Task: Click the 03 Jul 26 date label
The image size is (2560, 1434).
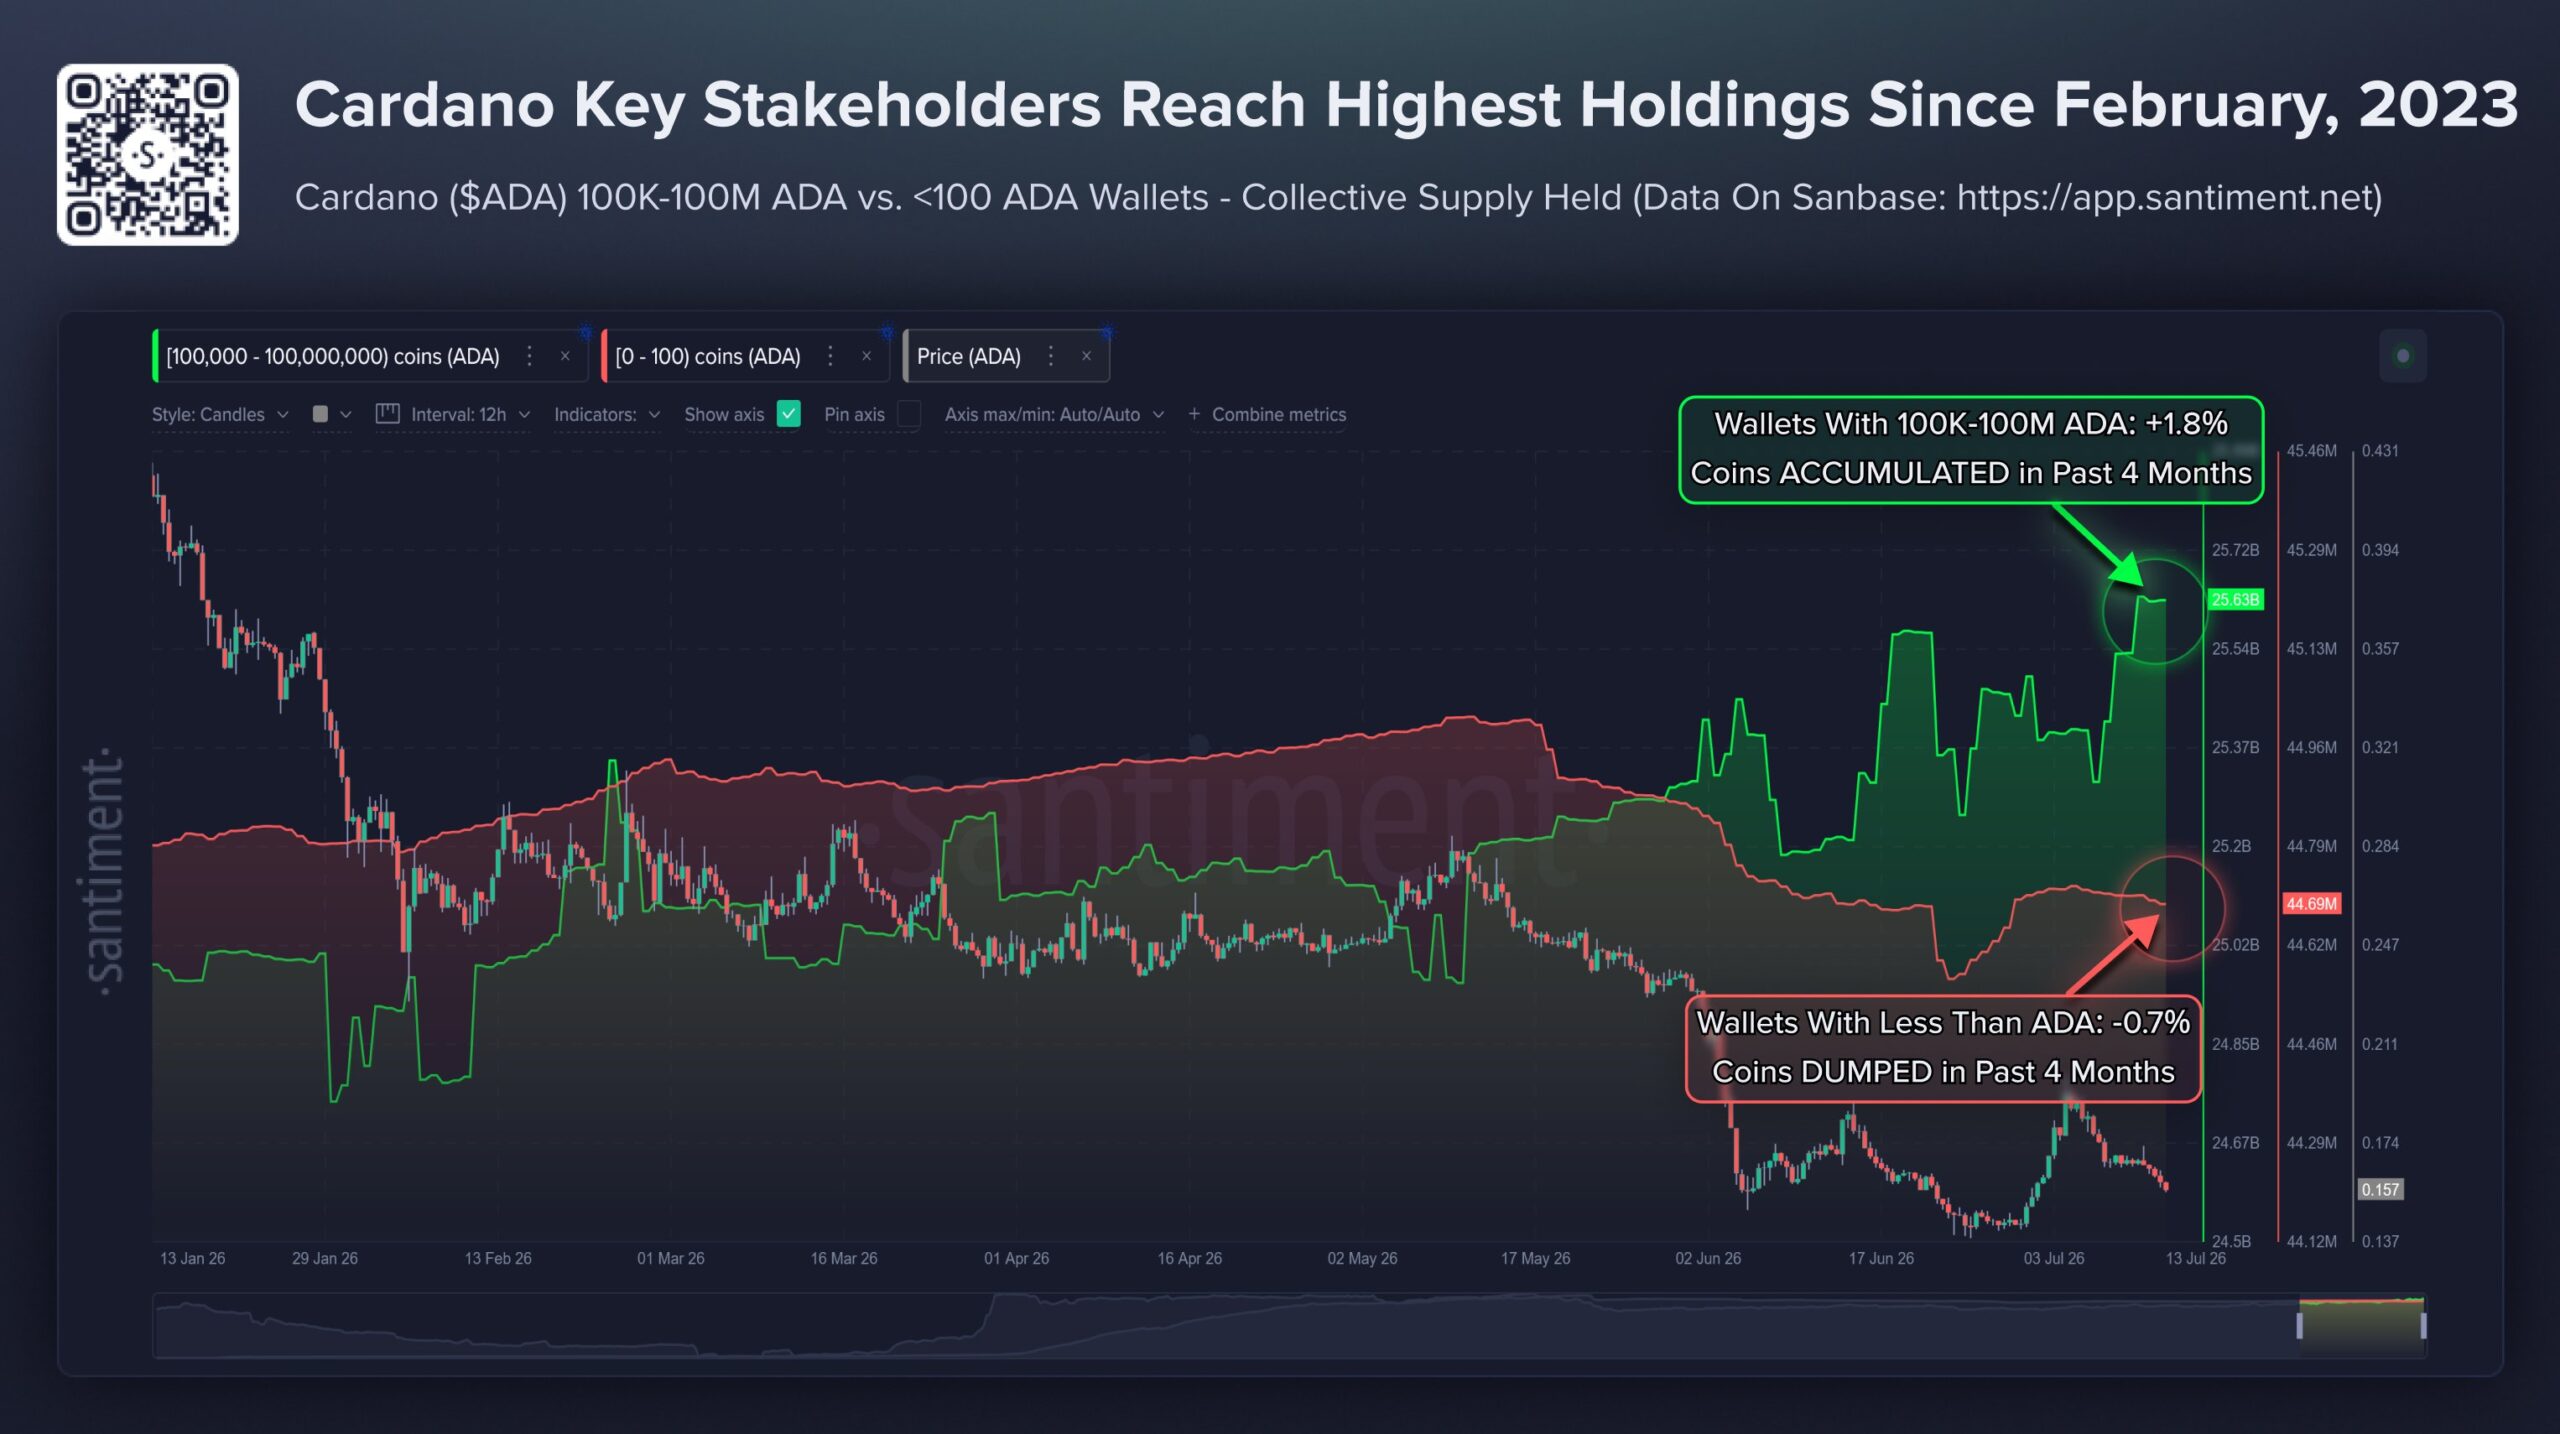Action: [x=2054, y=1259]
